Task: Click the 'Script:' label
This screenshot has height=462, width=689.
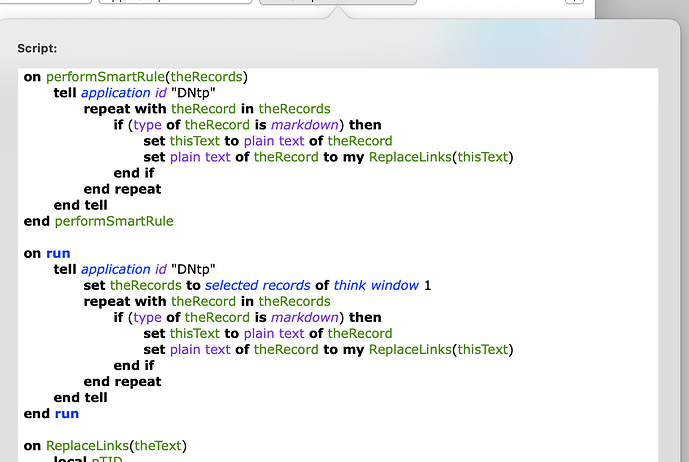Action: (37, 48)
